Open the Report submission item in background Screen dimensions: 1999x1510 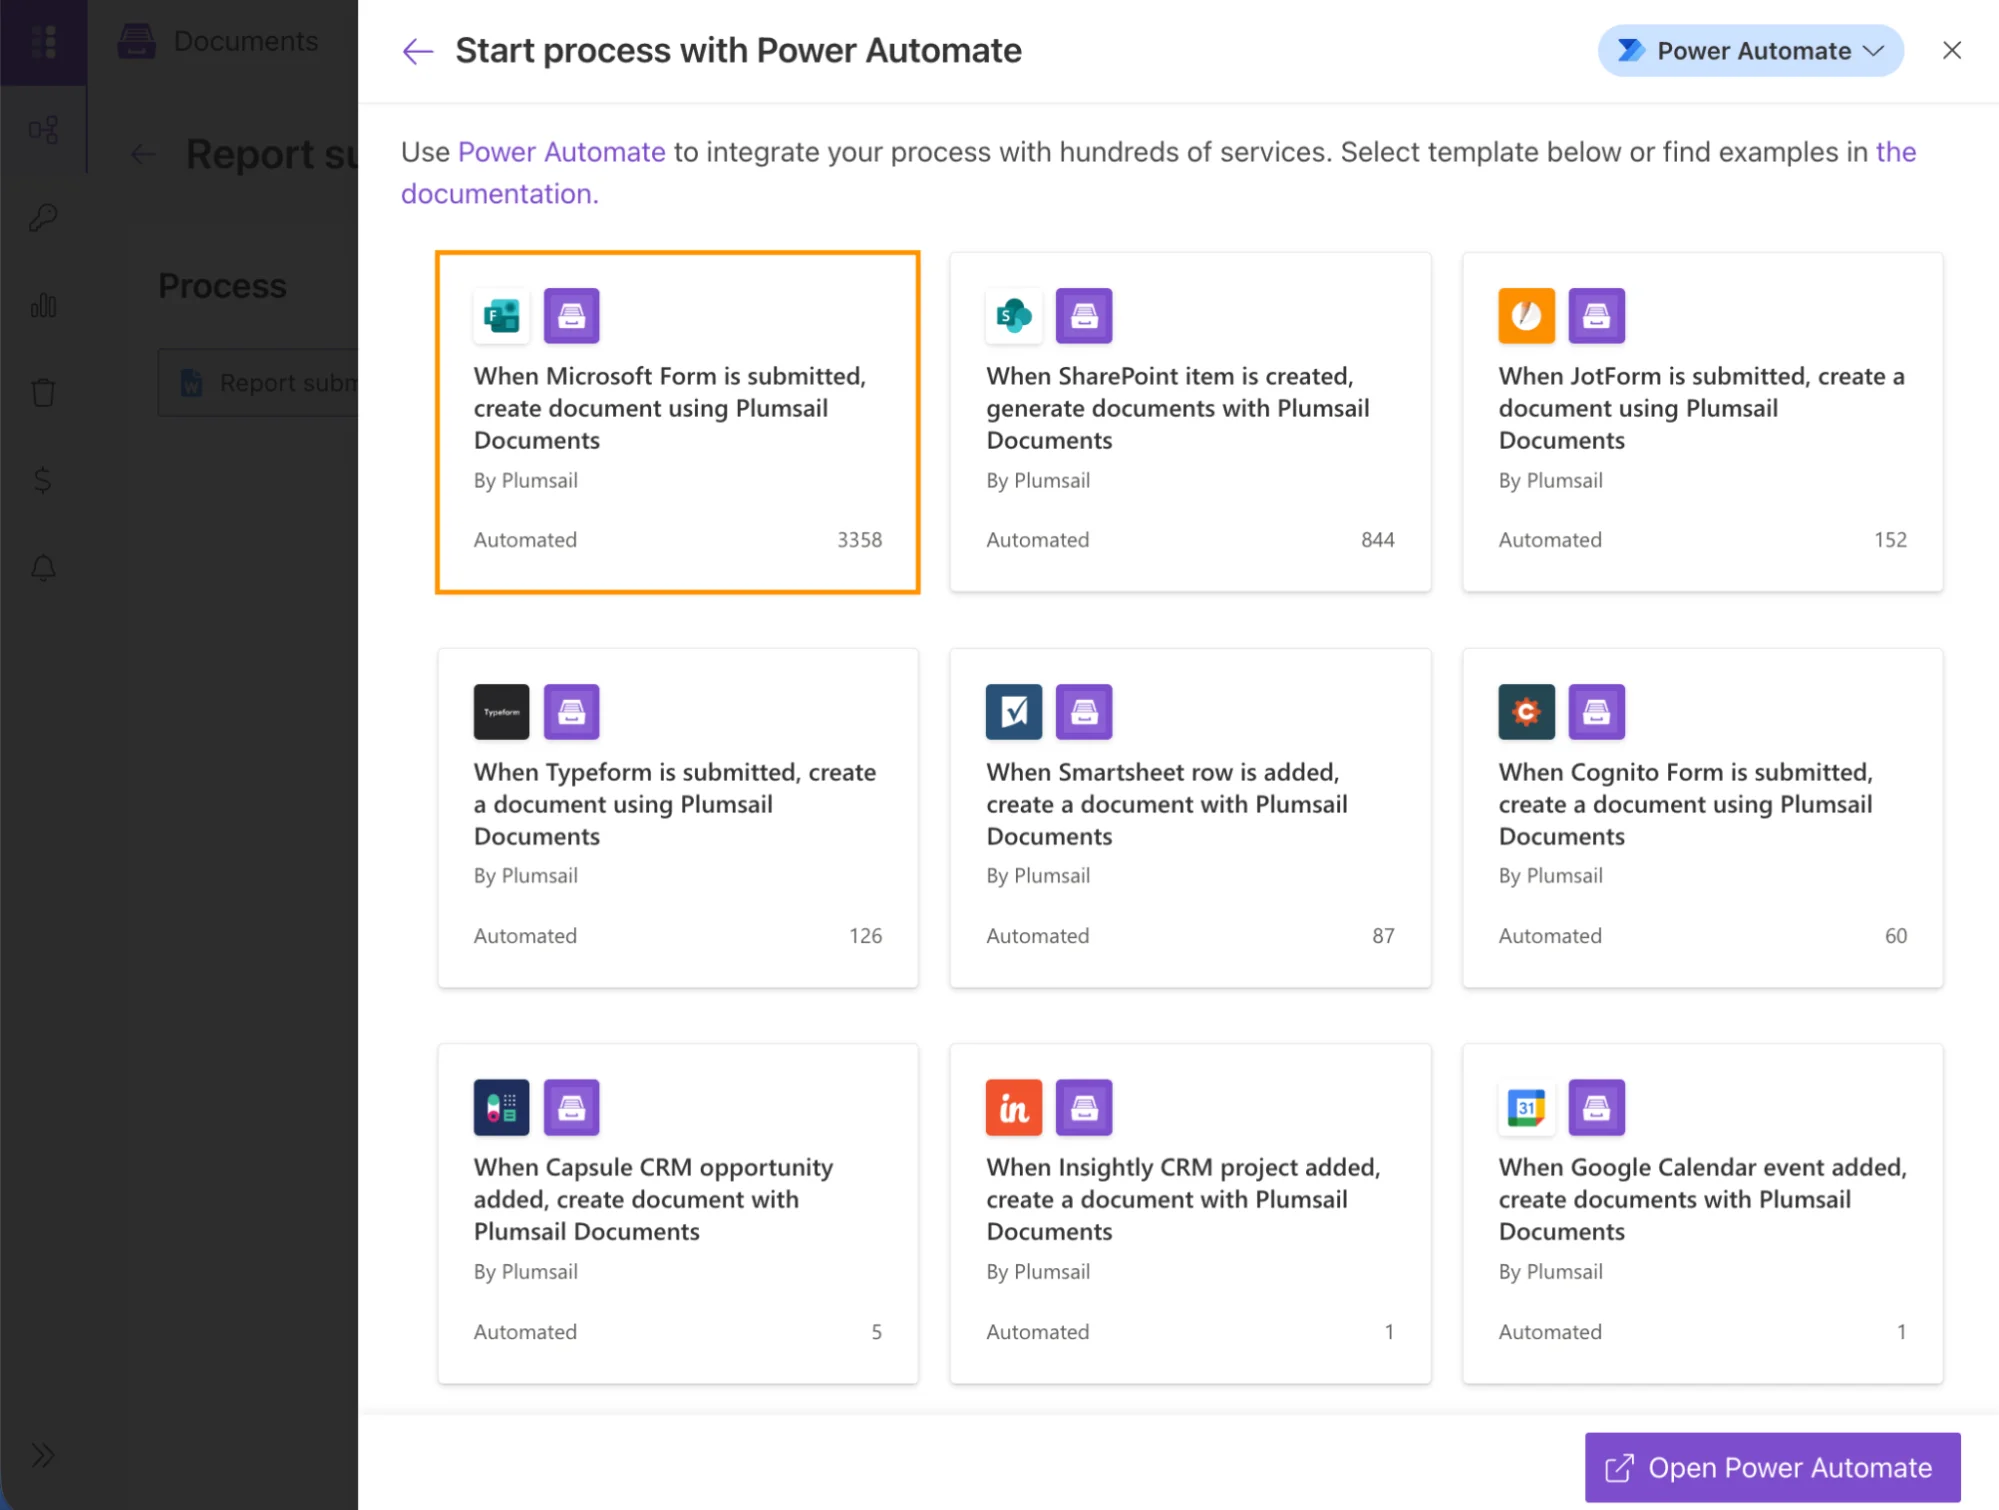click(x=258, y=383)
